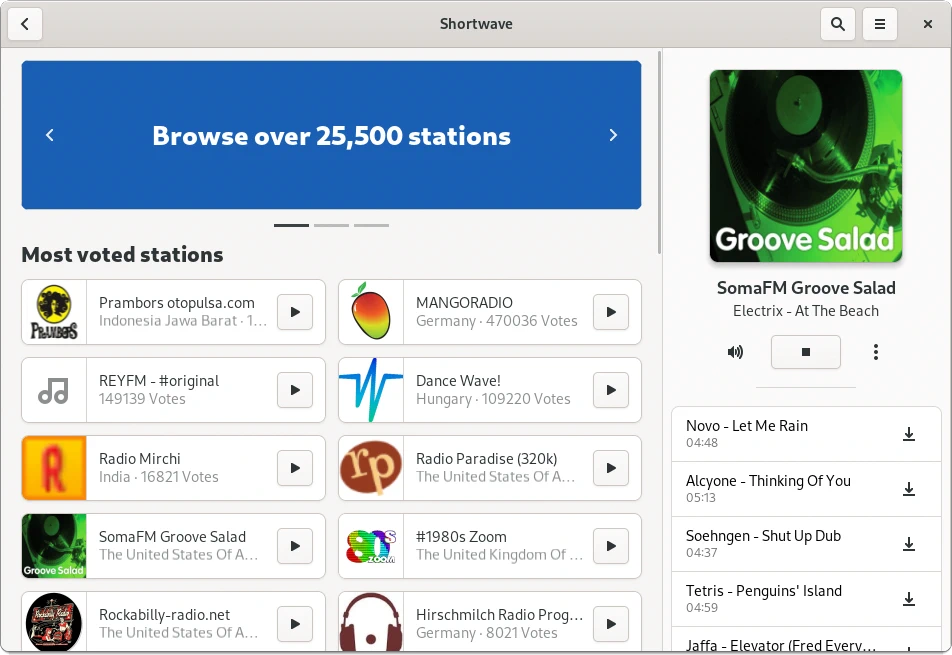Play Radio Paradise (320k)

(611, 468)
